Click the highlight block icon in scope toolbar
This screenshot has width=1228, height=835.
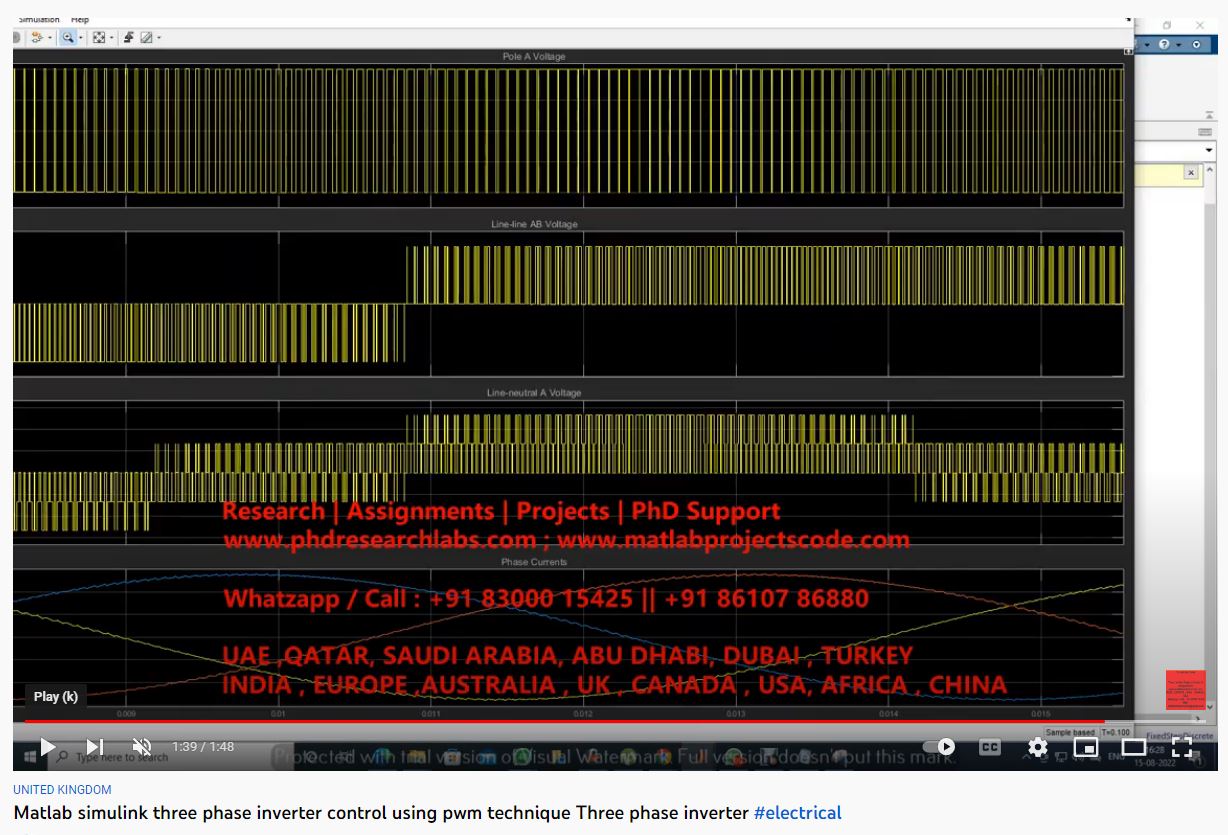[37, 37]
